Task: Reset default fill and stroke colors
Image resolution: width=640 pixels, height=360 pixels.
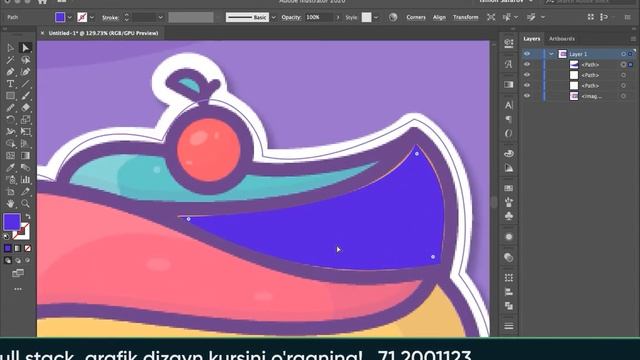Action: (x=7, y=236)
